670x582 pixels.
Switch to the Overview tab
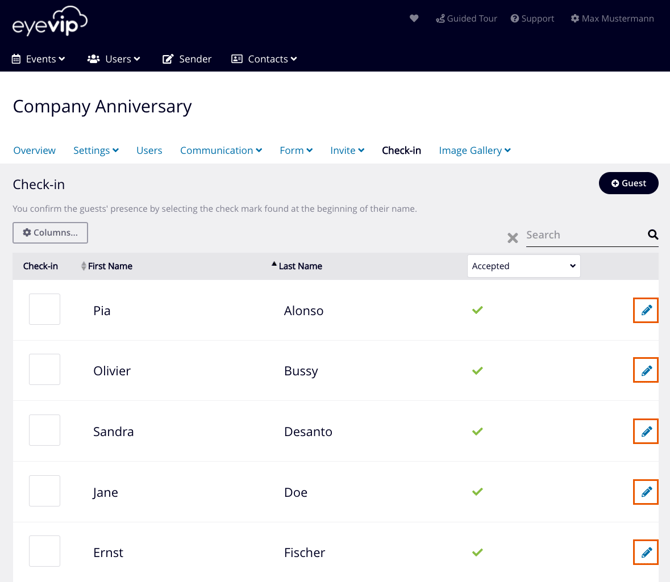(34, 150)
